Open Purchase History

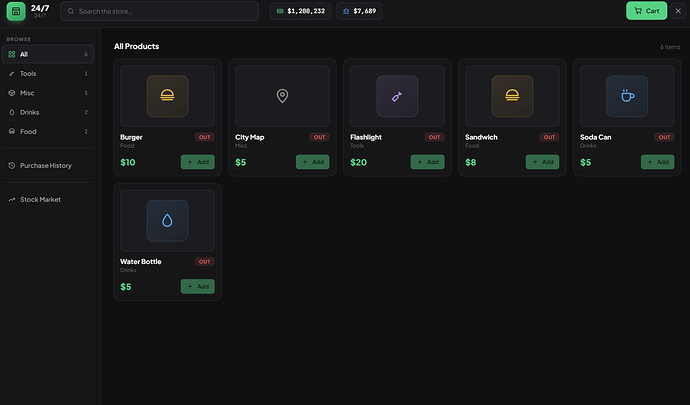[x=48, y=166]
